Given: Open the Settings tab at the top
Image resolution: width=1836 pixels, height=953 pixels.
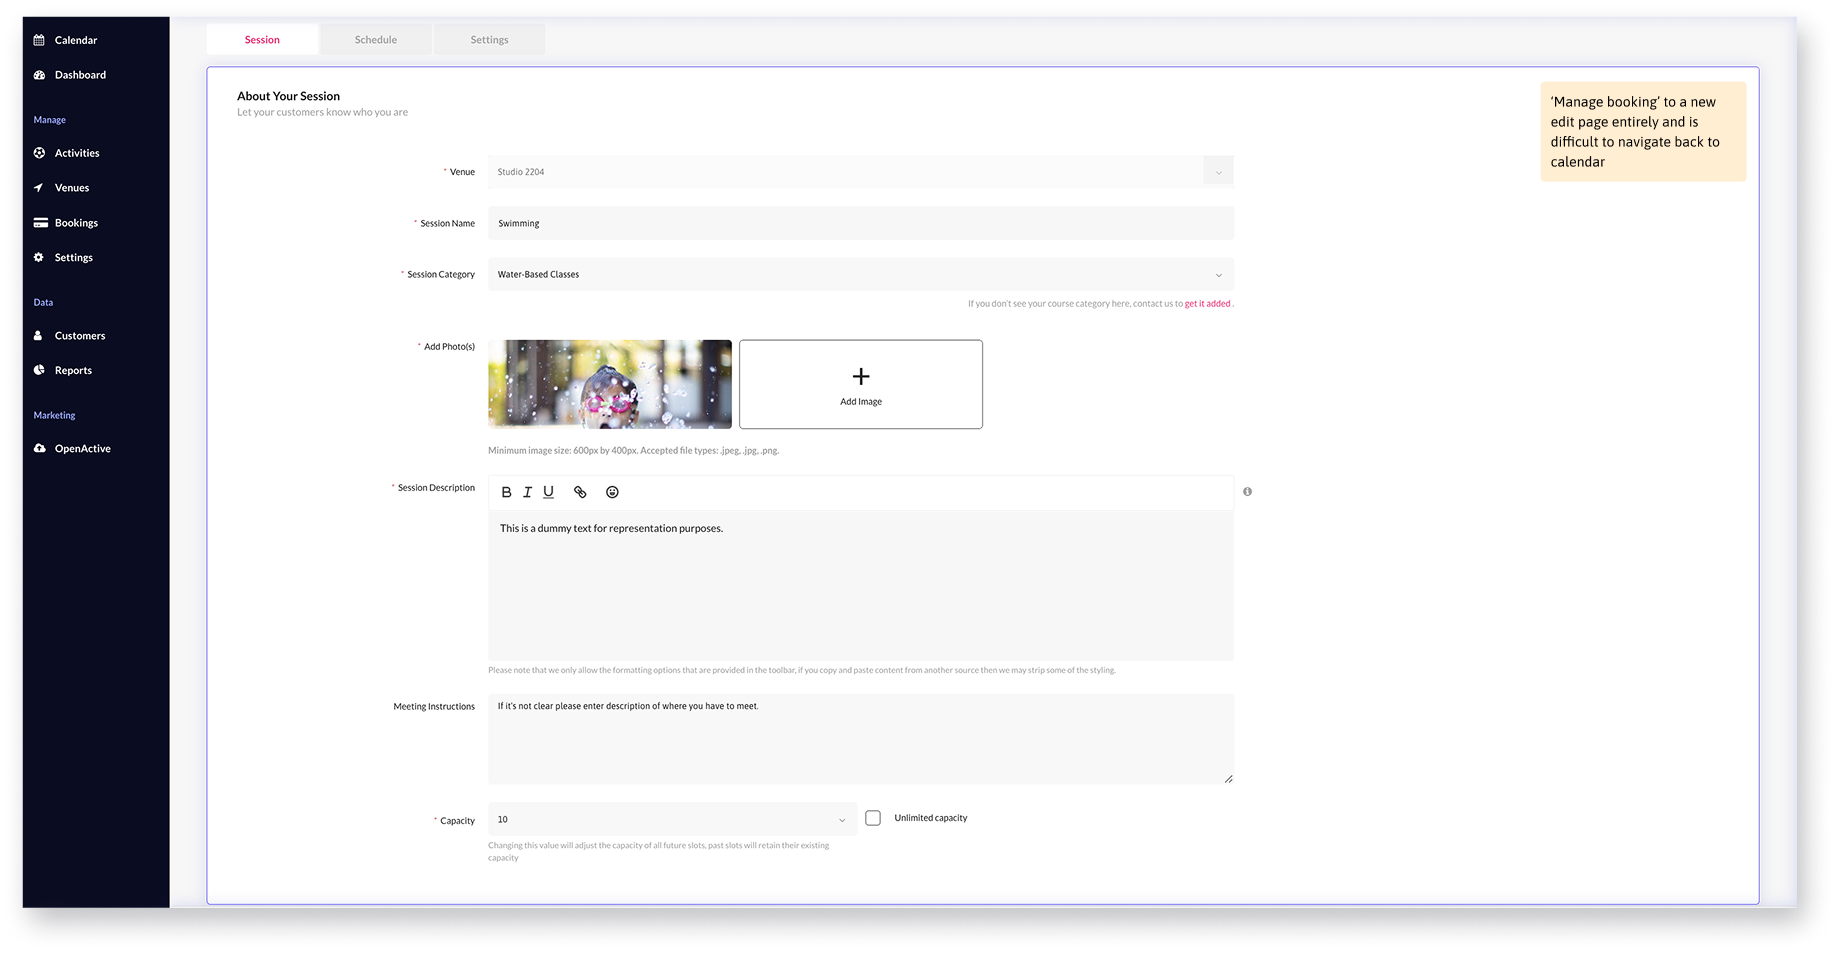Looking at the screenshot, I should tap(489, 39).
